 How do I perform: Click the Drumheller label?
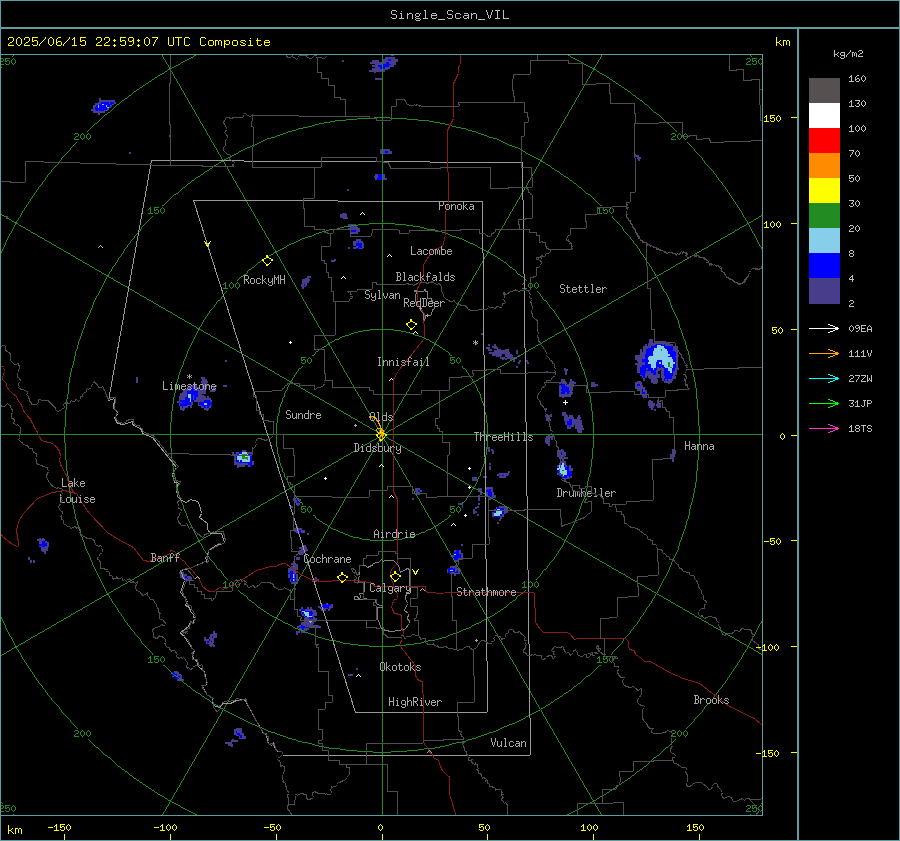pos(586,493)
